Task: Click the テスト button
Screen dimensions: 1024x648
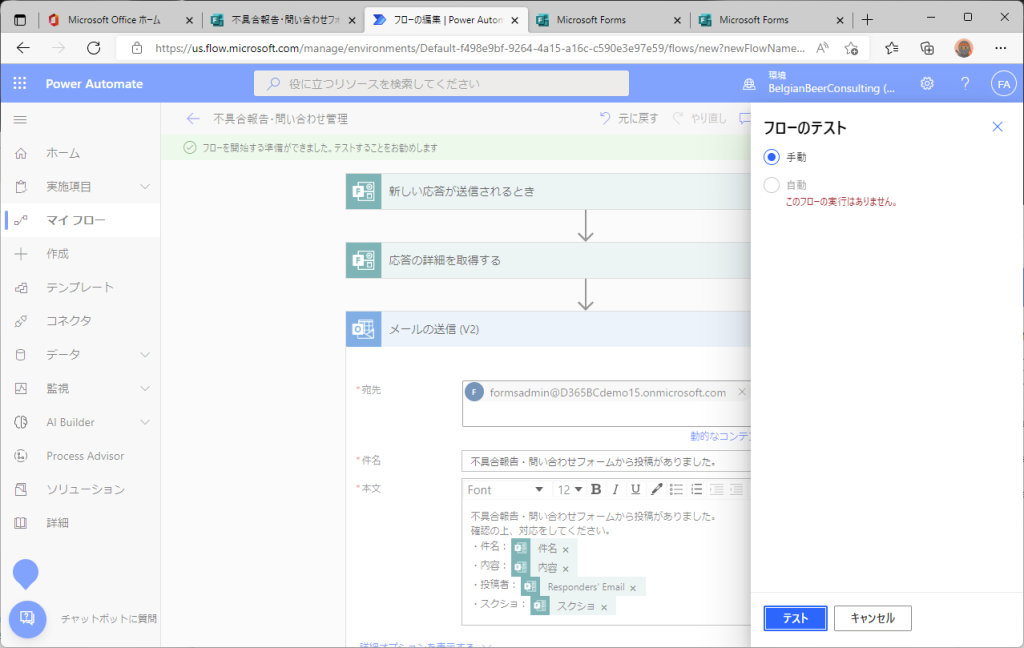Action: (795, 618)
